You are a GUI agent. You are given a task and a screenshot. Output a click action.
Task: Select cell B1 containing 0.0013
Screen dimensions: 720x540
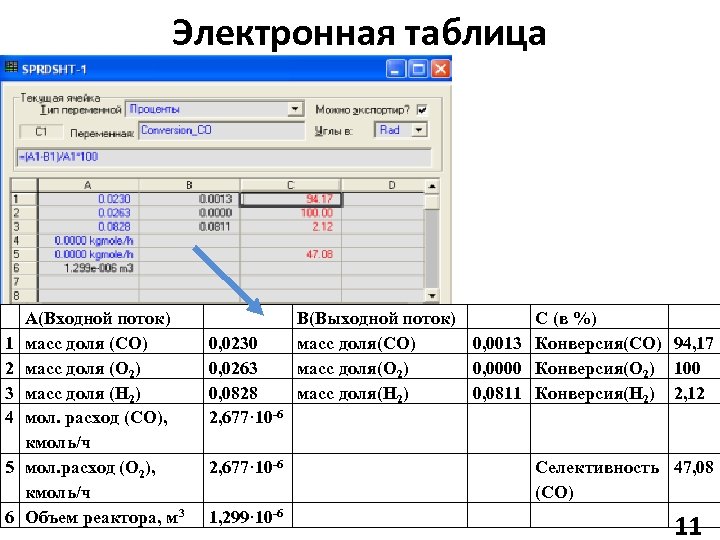(x=189, y=199)
